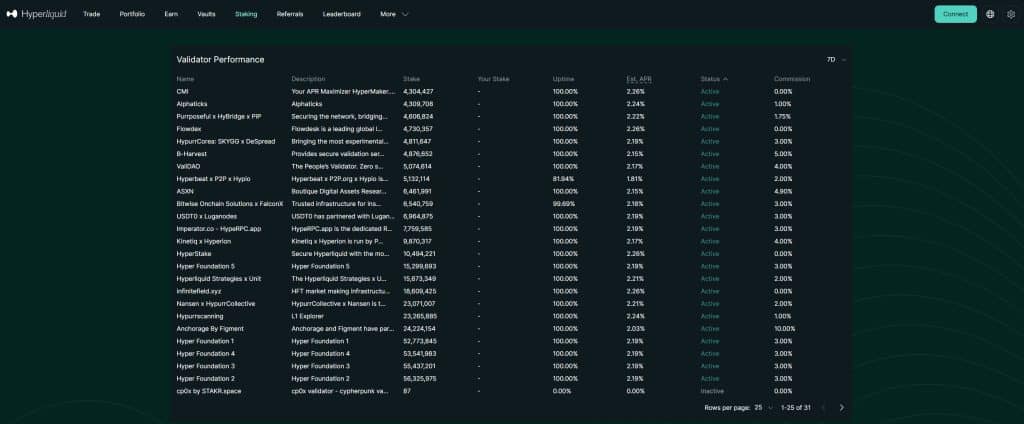Click the 1.81% estimated APR value

pyautogui.click(x=635, y=178)
